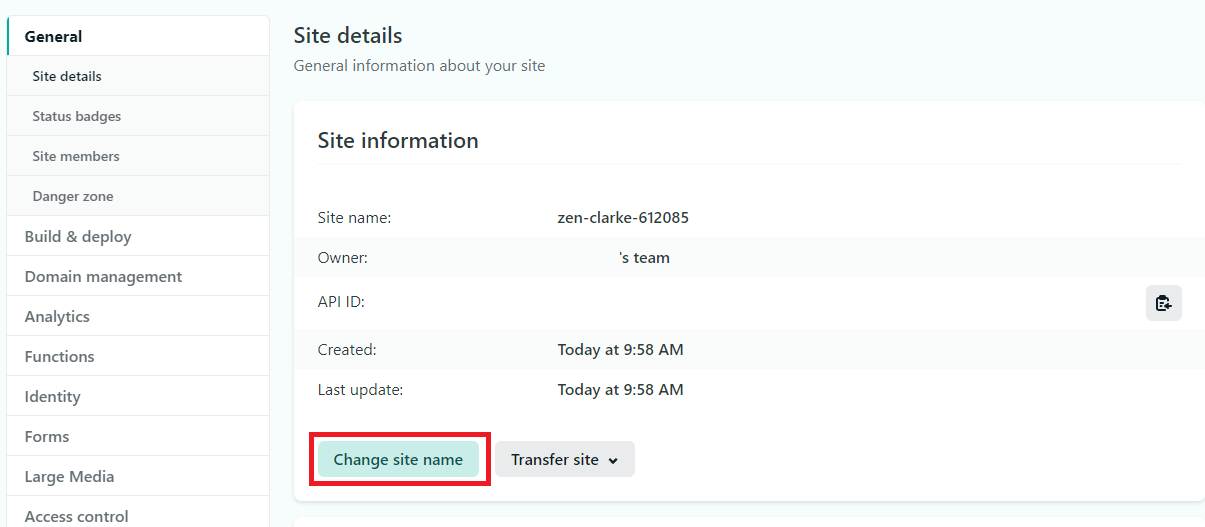Click the Last update time value
Screen dimensions: 1205x527
[x=621, y=390]
